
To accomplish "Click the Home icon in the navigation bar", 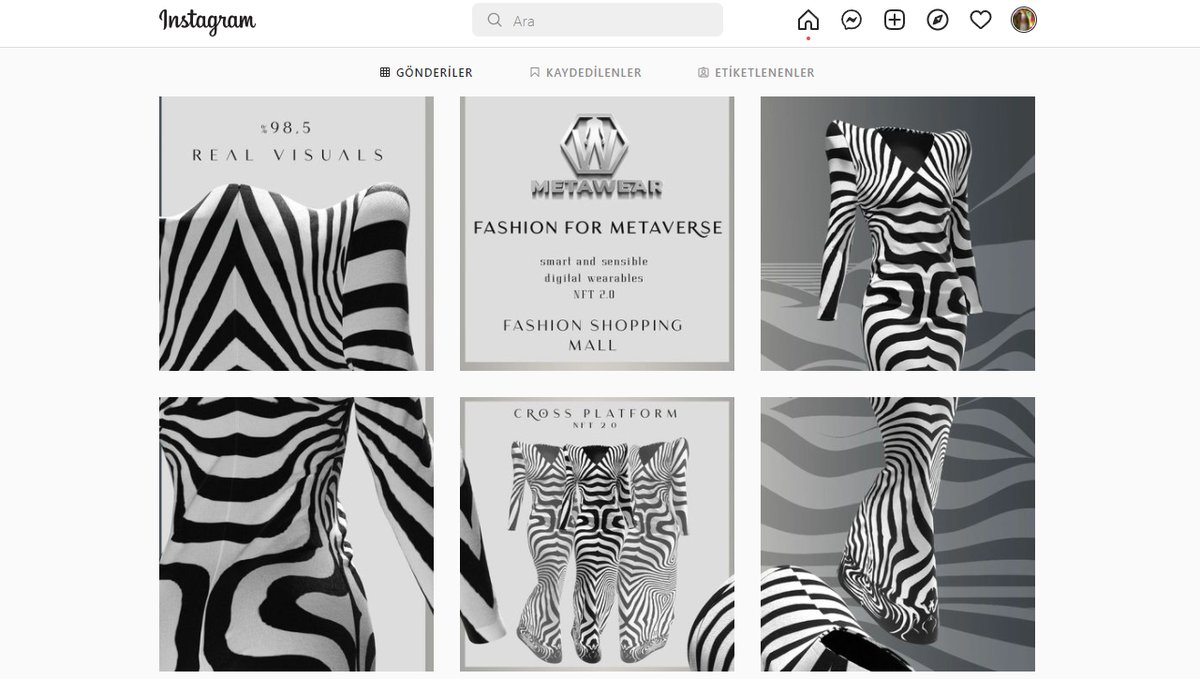I will (x=807, y=18).
